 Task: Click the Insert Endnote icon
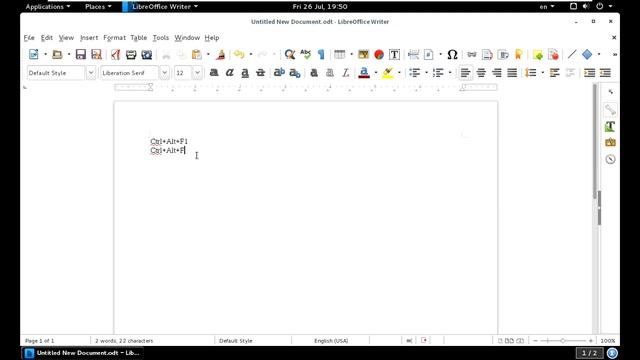pos(503,54)
